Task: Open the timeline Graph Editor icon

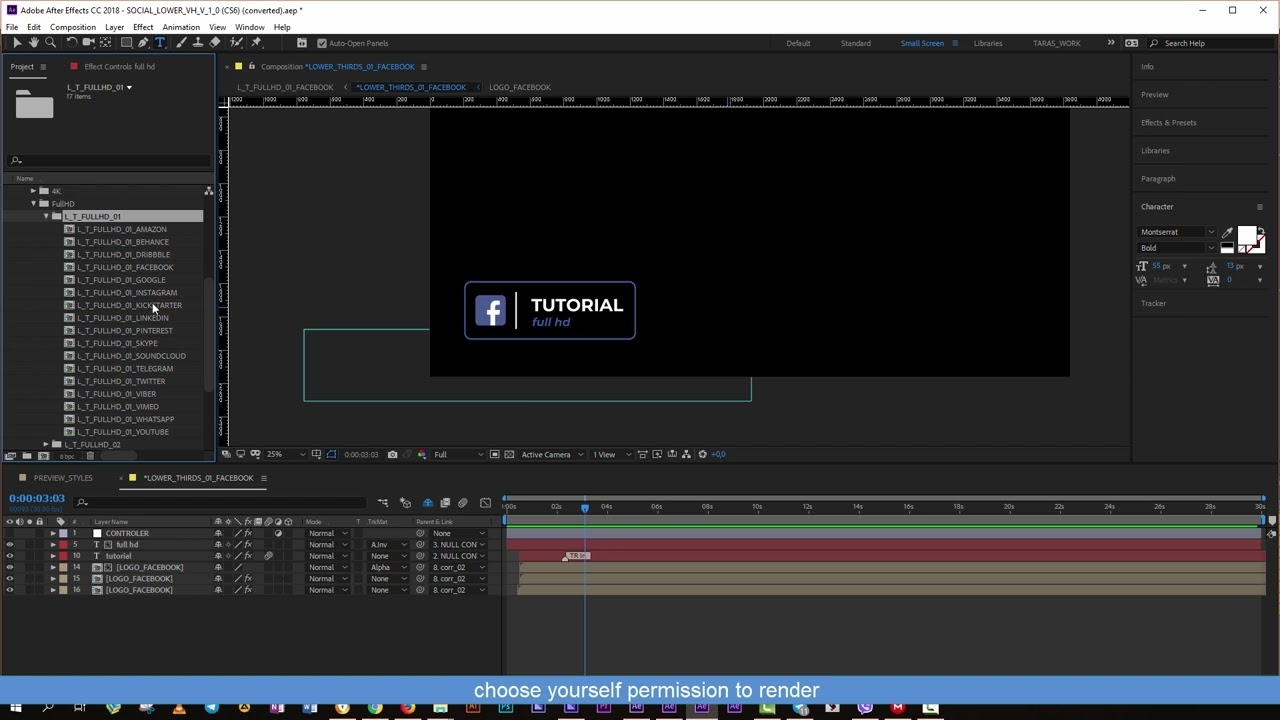Action: (486, 503)
